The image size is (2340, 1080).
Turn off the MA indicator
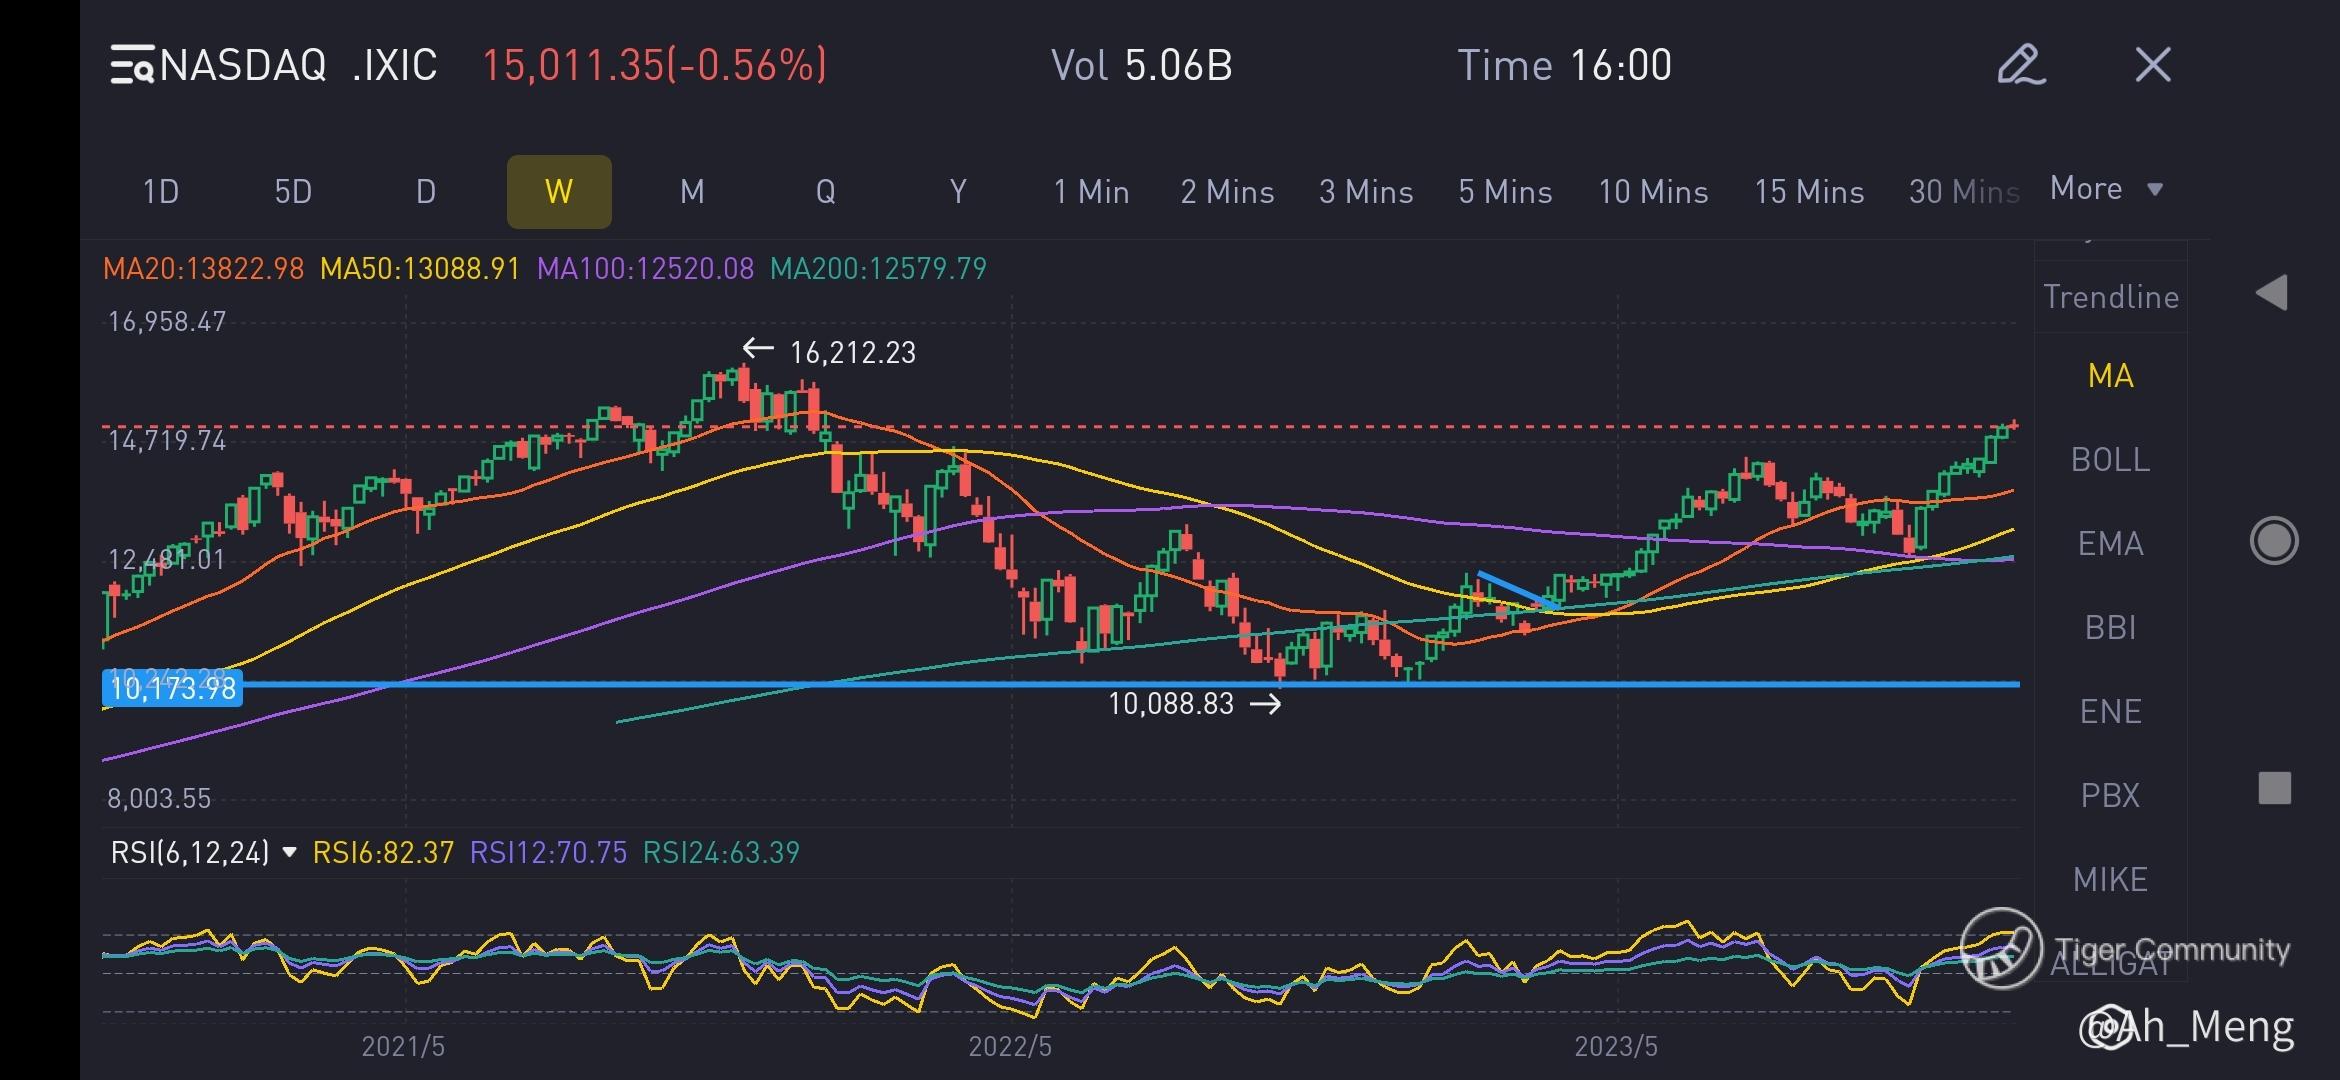[2110, 376]
